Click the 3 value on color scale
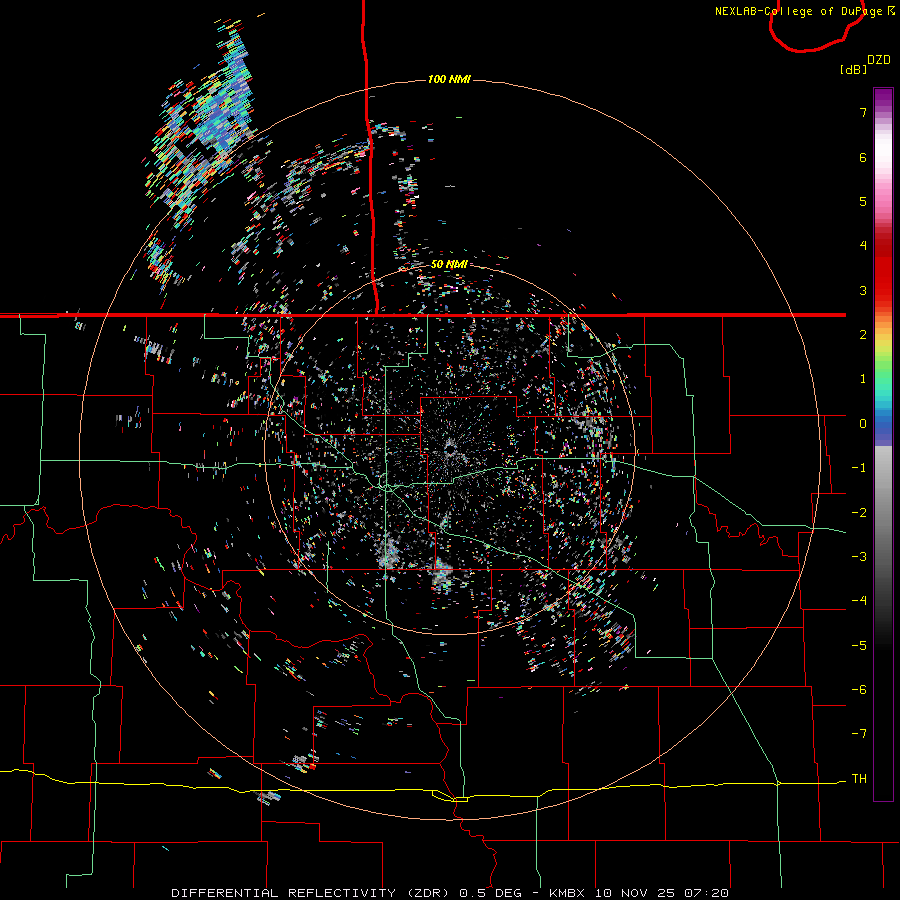The image size is (900, 900). tap(863, 290)
